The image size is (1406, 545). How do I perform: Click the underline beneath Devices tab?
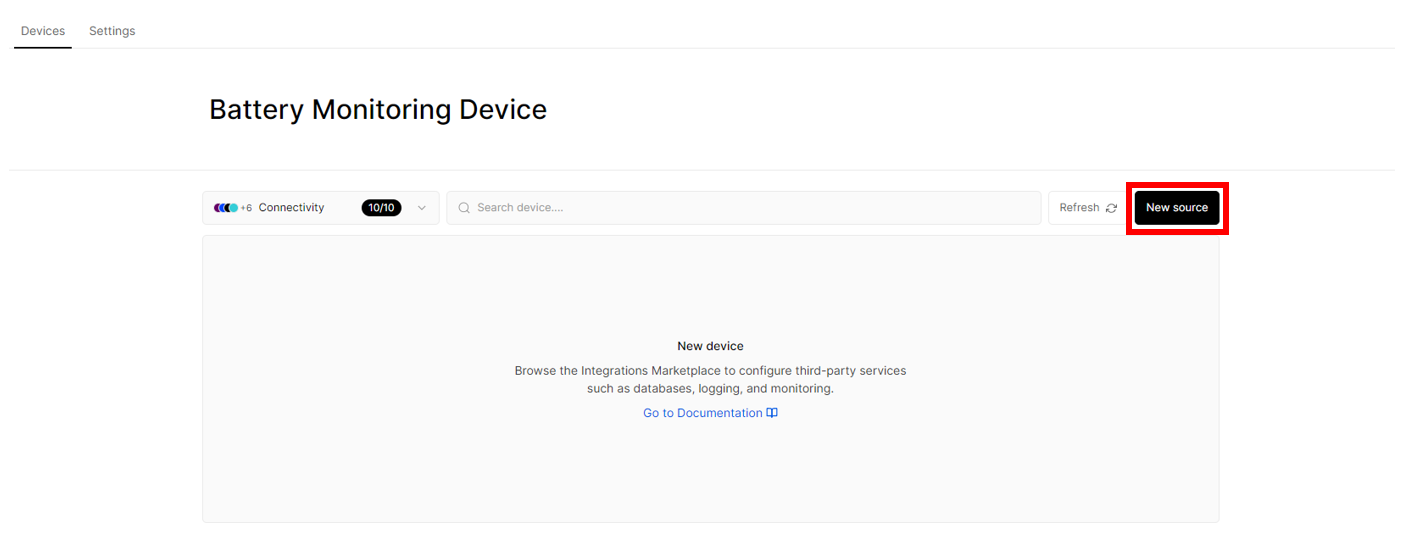coord(43,47)
